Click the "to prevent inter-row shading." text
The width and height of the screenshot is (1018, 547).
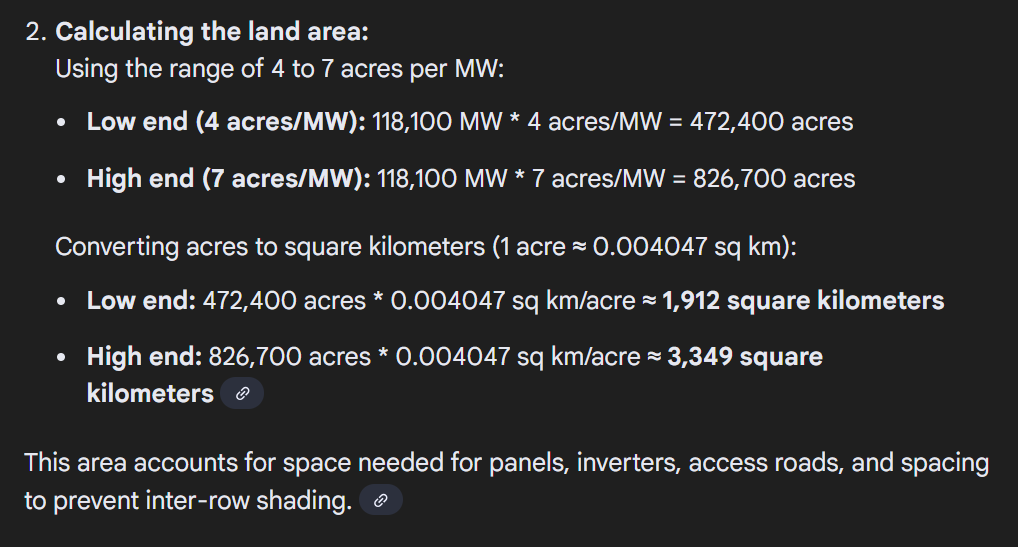coord(187,502)
